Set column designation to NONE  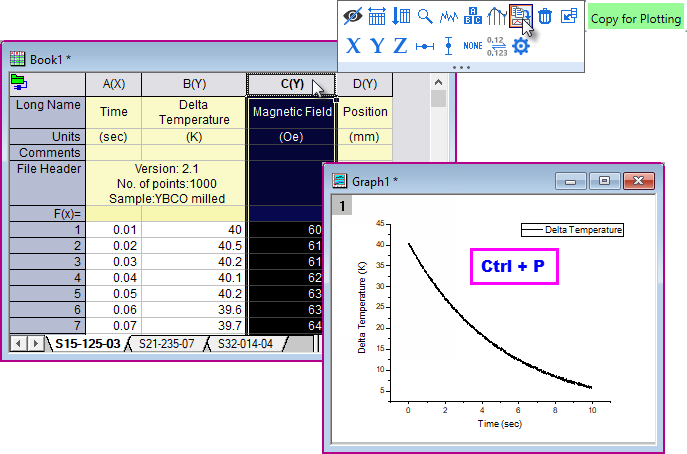click(x=473, y=46)
